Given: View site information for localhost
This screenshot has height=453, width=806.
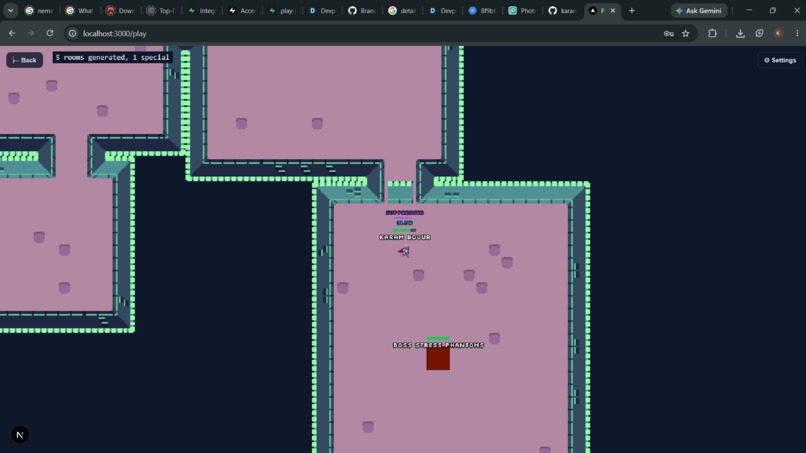Looking at the screenshot, I should 72,33.
